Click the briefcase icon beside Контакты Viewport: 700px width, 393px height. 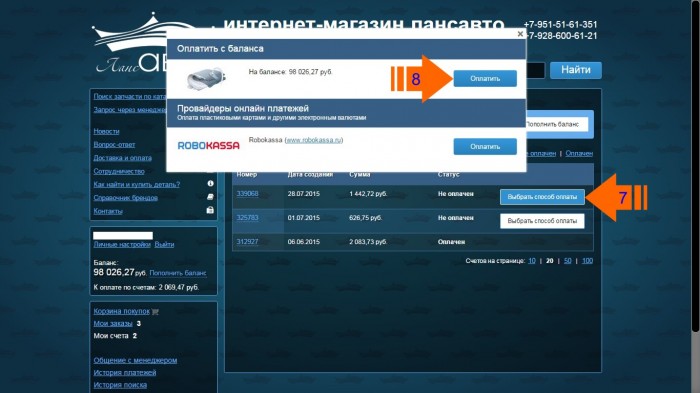(x=210, y=210)
